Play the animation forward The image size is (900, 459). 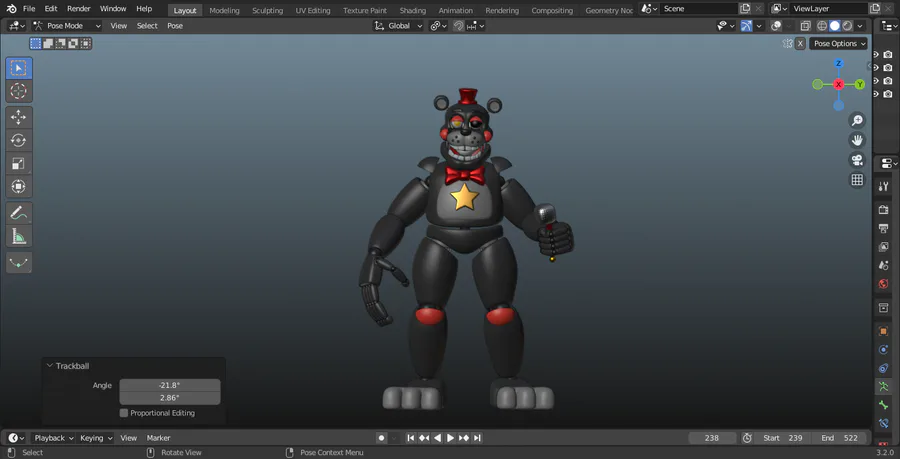tap(451, 438)
